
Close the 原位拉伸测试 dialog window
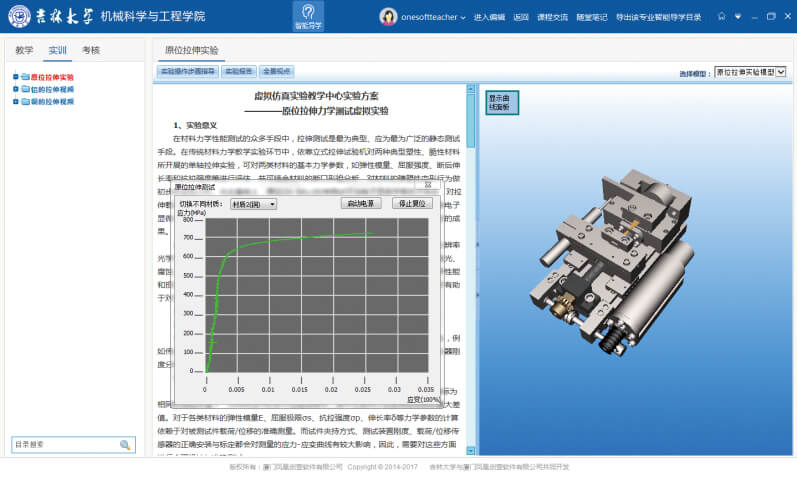[x=427, y=186]
